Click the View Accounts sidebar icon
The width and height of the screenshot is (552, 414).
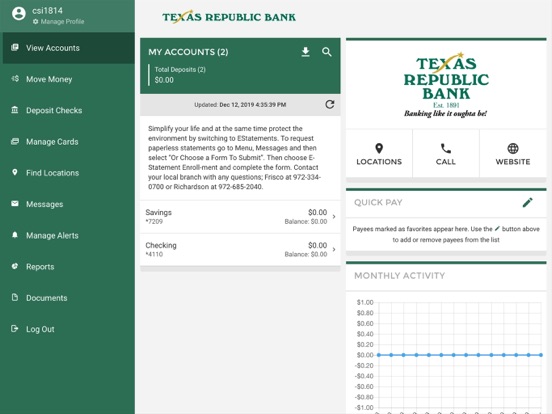(15, 48)
